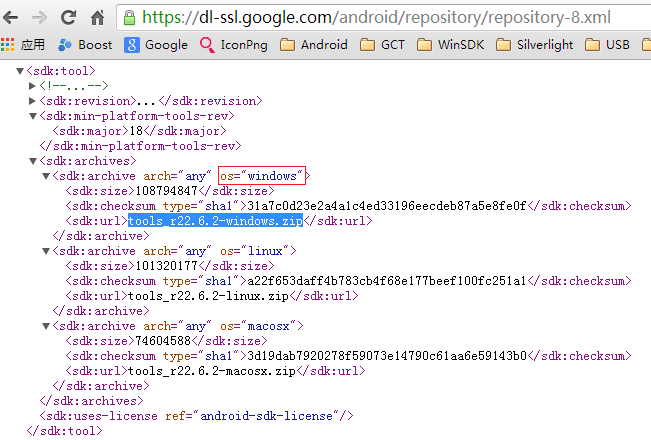Image resolution: width=651 pixels, height=440 pixels.
Task: Click the green SSL padlock icon
Action: [x=130, y=18]
